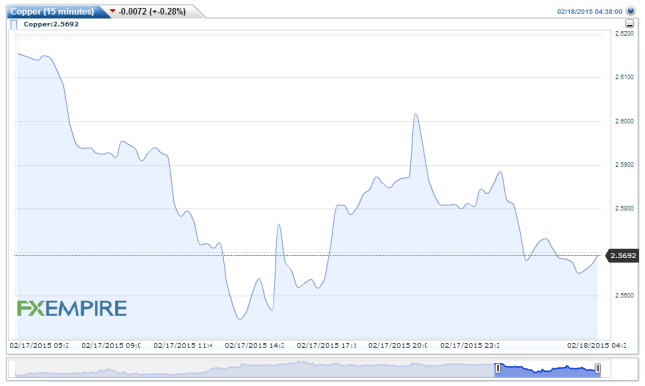
Task: Click the highest peak near 2.6000 line
Action: tap(416, 114)
